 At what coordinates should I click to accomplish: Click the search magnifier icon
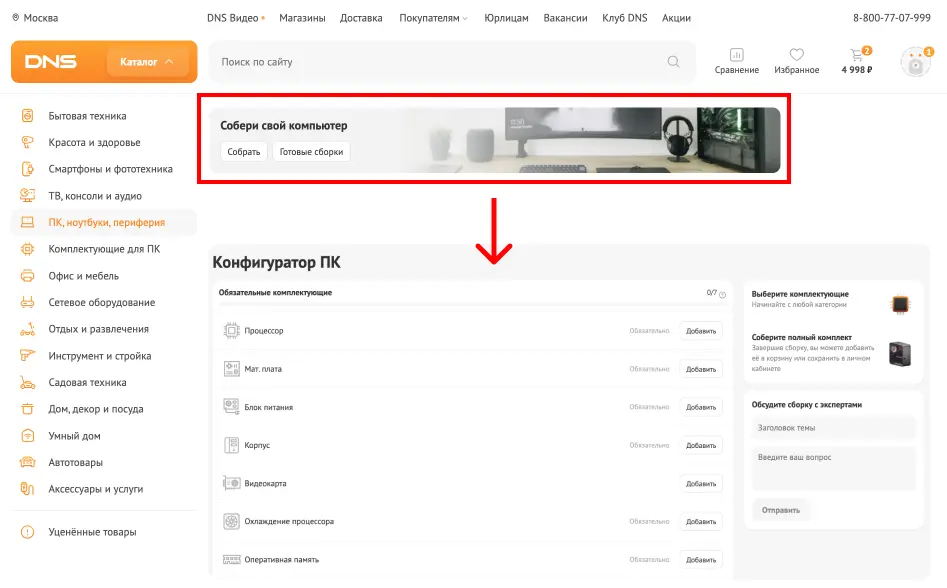click(673, 62)
